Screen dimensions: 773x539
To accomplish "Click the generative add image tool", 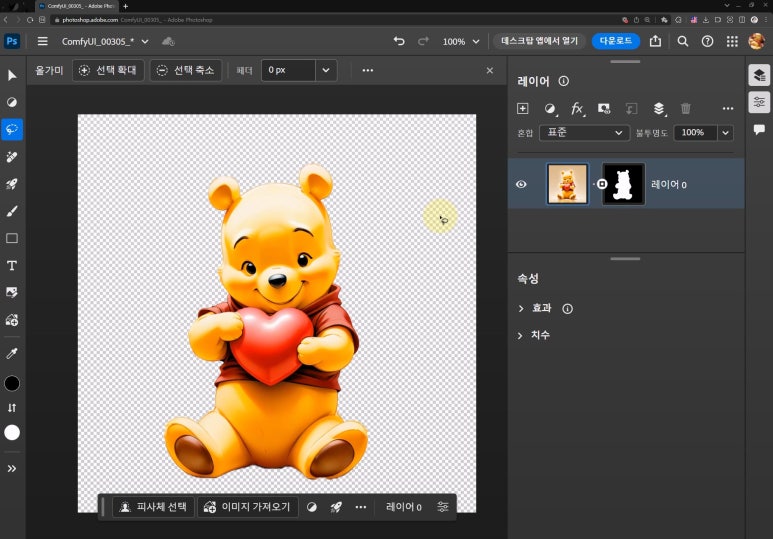I will (12, 320).
